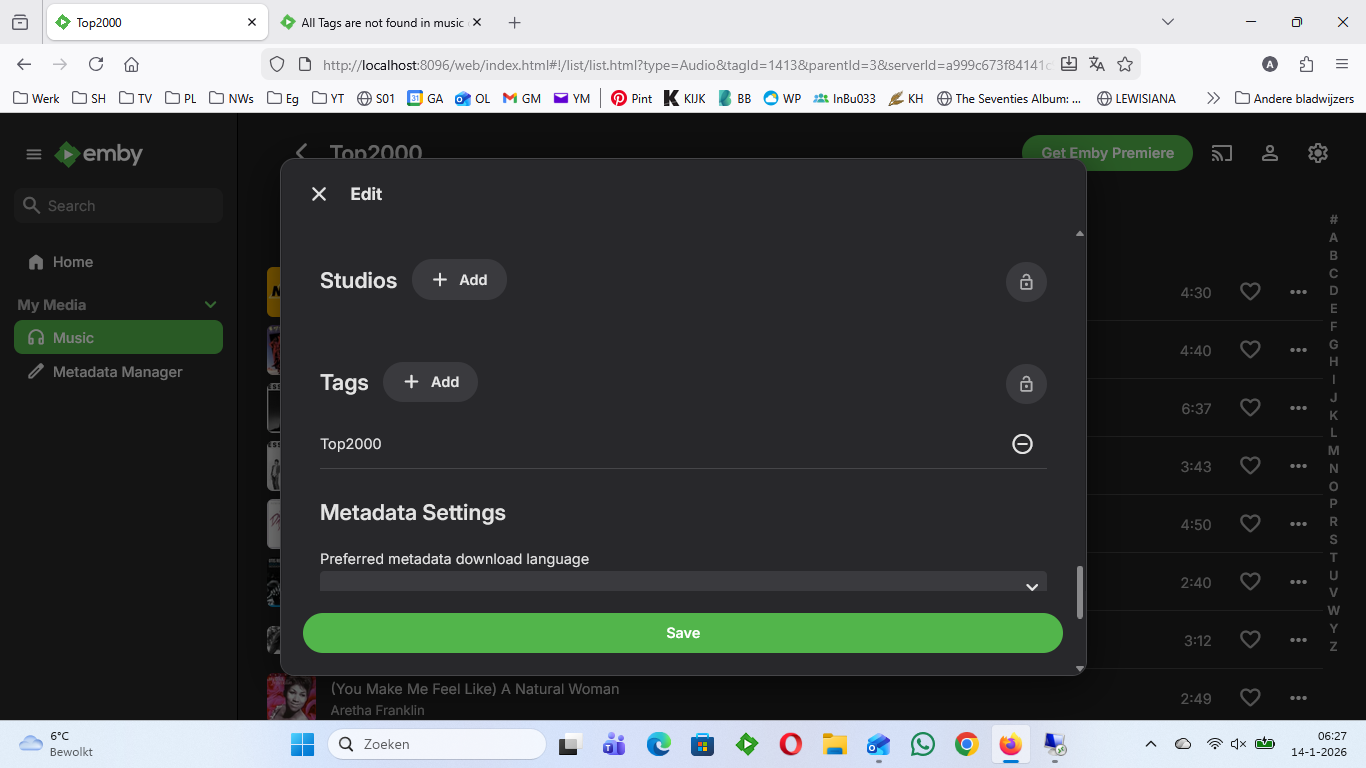Open the Cast to device icon

pos(1221,153)
